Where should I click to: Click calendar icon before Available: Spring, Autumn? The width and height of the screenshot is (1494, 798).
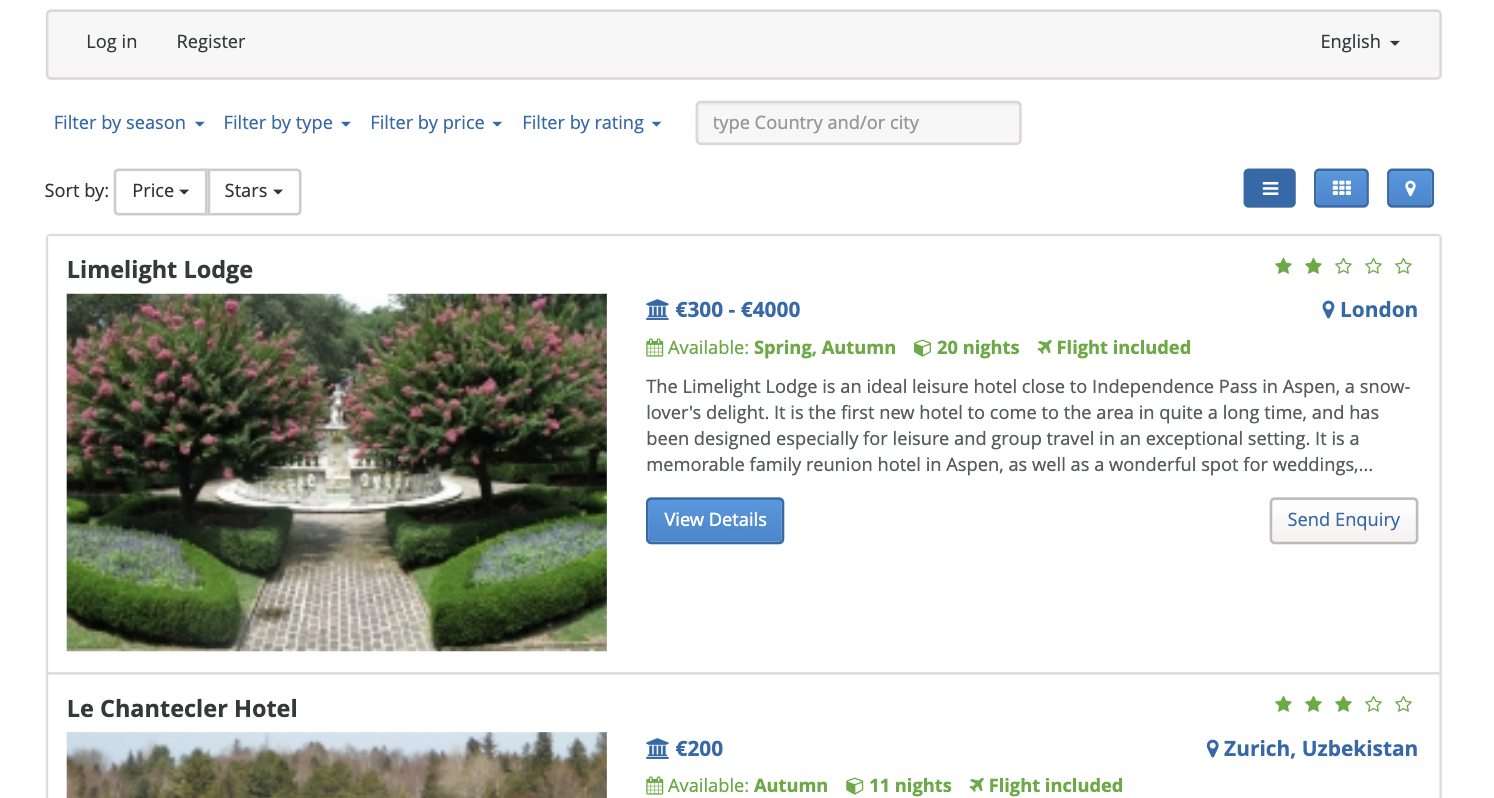655,348
